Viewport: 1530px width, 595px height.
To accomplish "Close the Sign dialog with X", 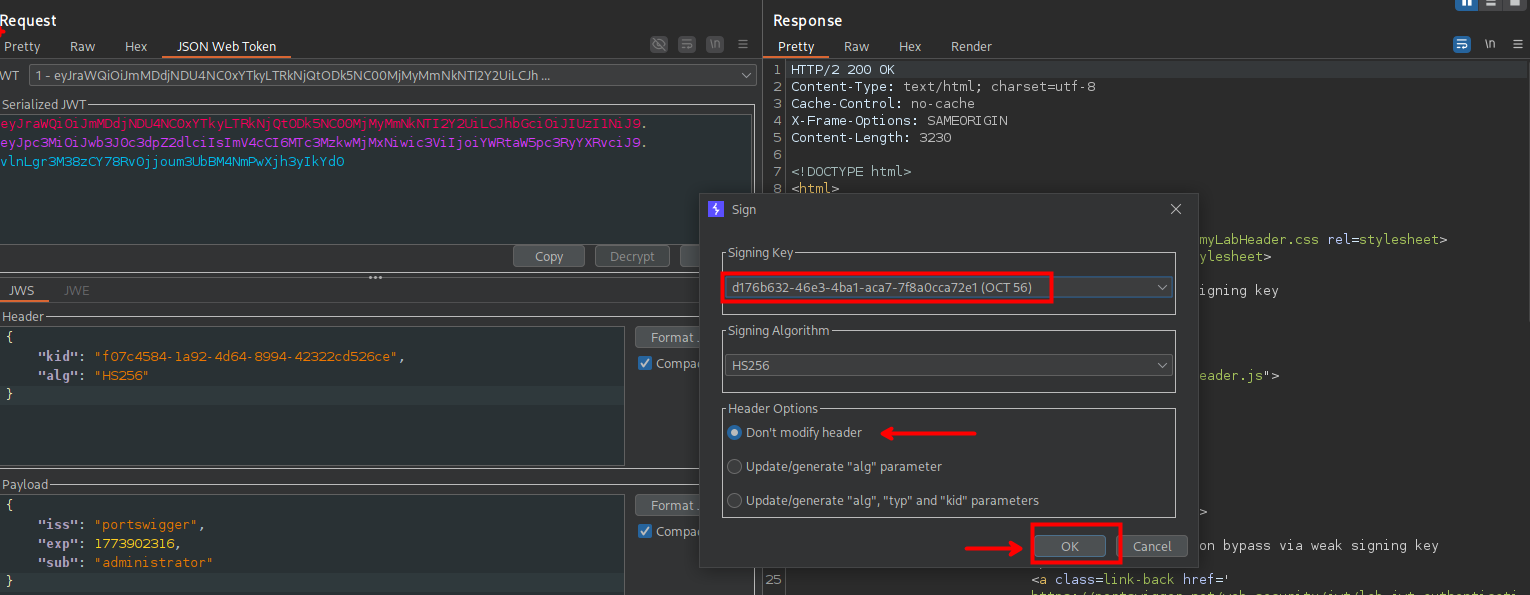I will 1176,209.
